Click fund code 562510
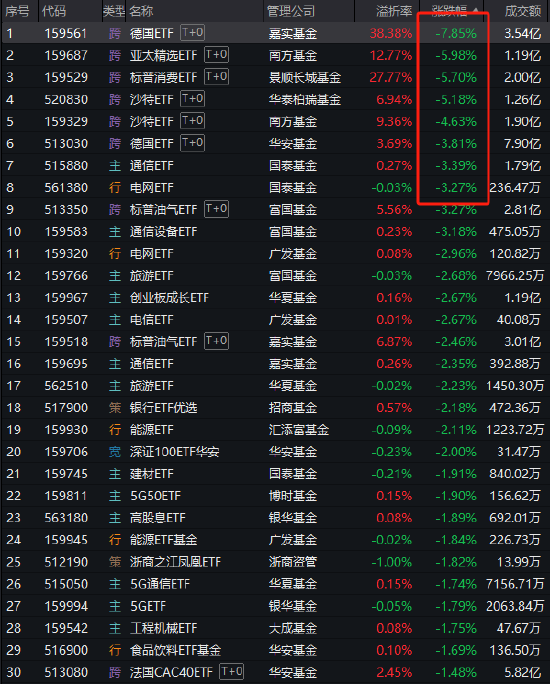550x684 pixels. coord(66,386)
